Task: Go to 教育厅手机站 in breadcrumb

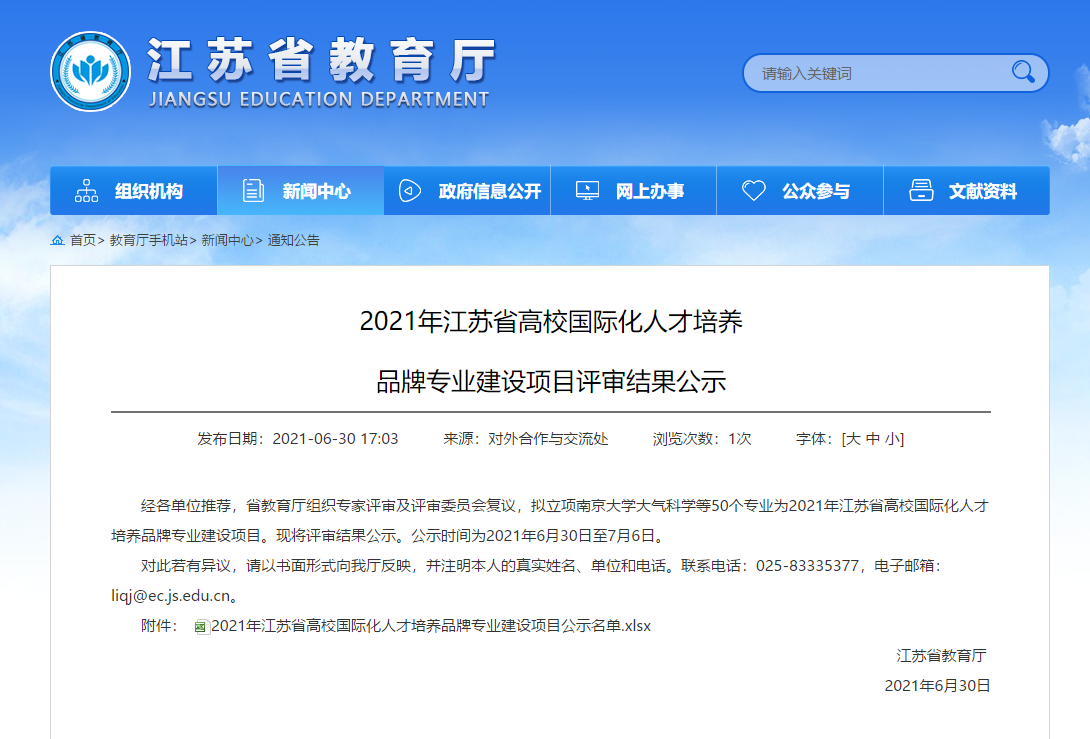Action: click(148, 240)
